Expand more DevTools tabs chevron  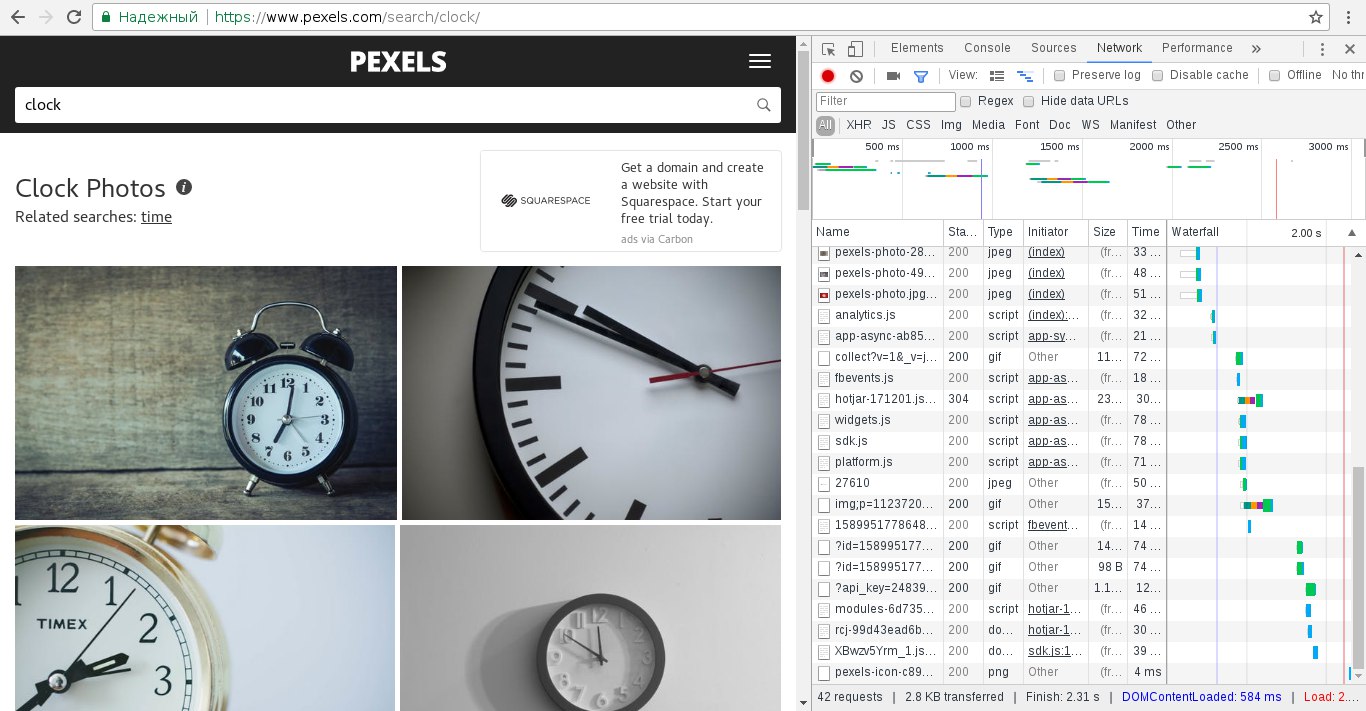pos(1256,49)
